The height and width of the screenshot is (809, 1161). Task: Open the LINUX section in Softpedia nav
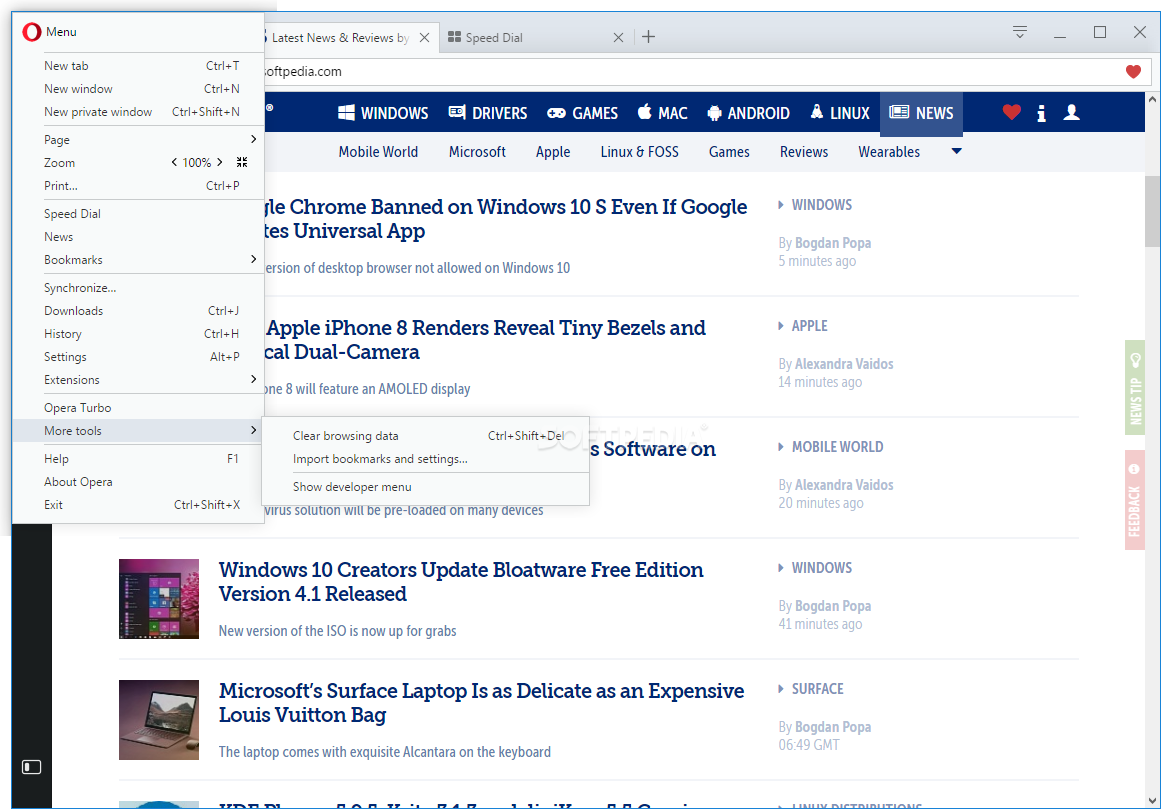(840, 113)
